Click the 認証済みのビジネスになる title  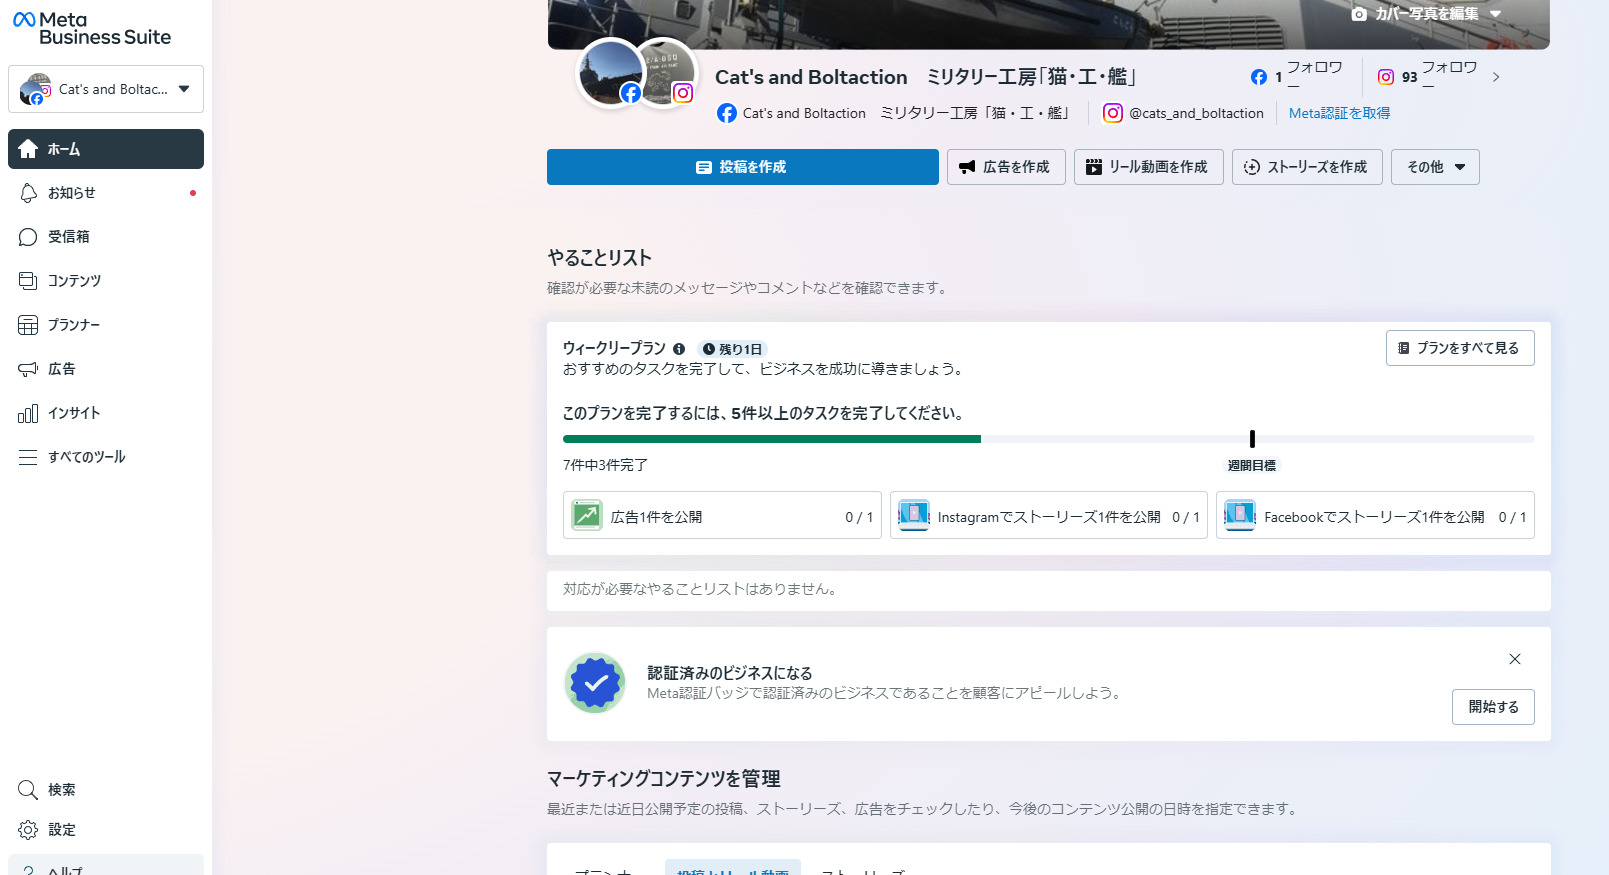point(729,673)
